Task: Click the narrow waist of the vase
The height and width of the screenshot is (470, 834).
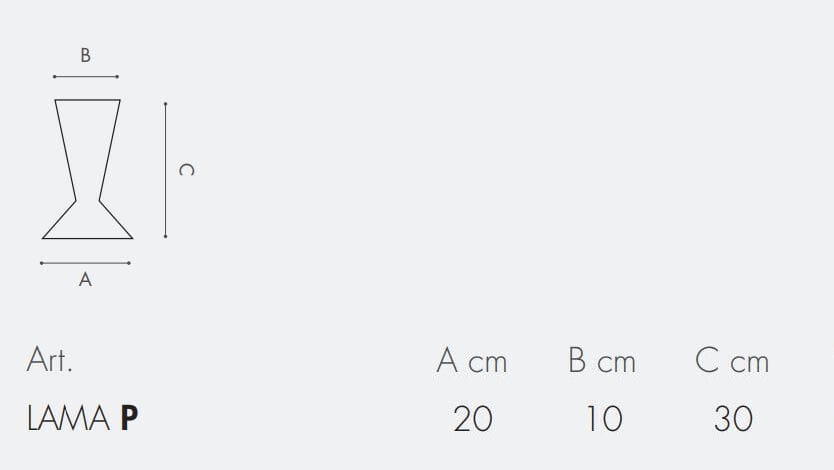Action: (x=87, y=195)
